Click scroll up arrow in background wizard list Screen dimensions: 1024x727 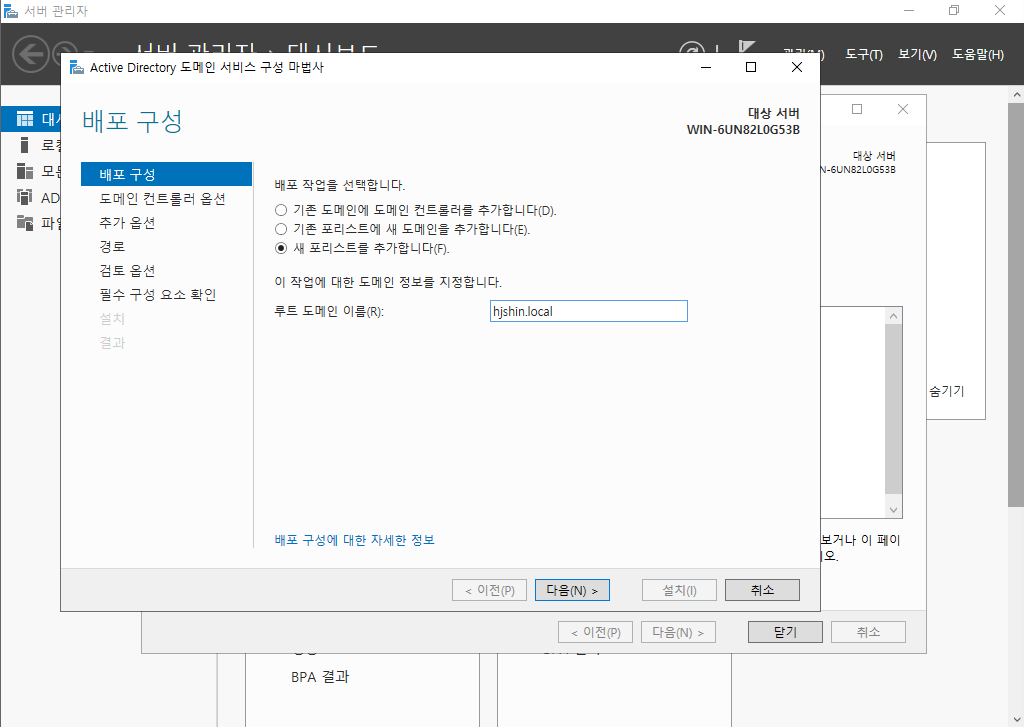[893, 316]
